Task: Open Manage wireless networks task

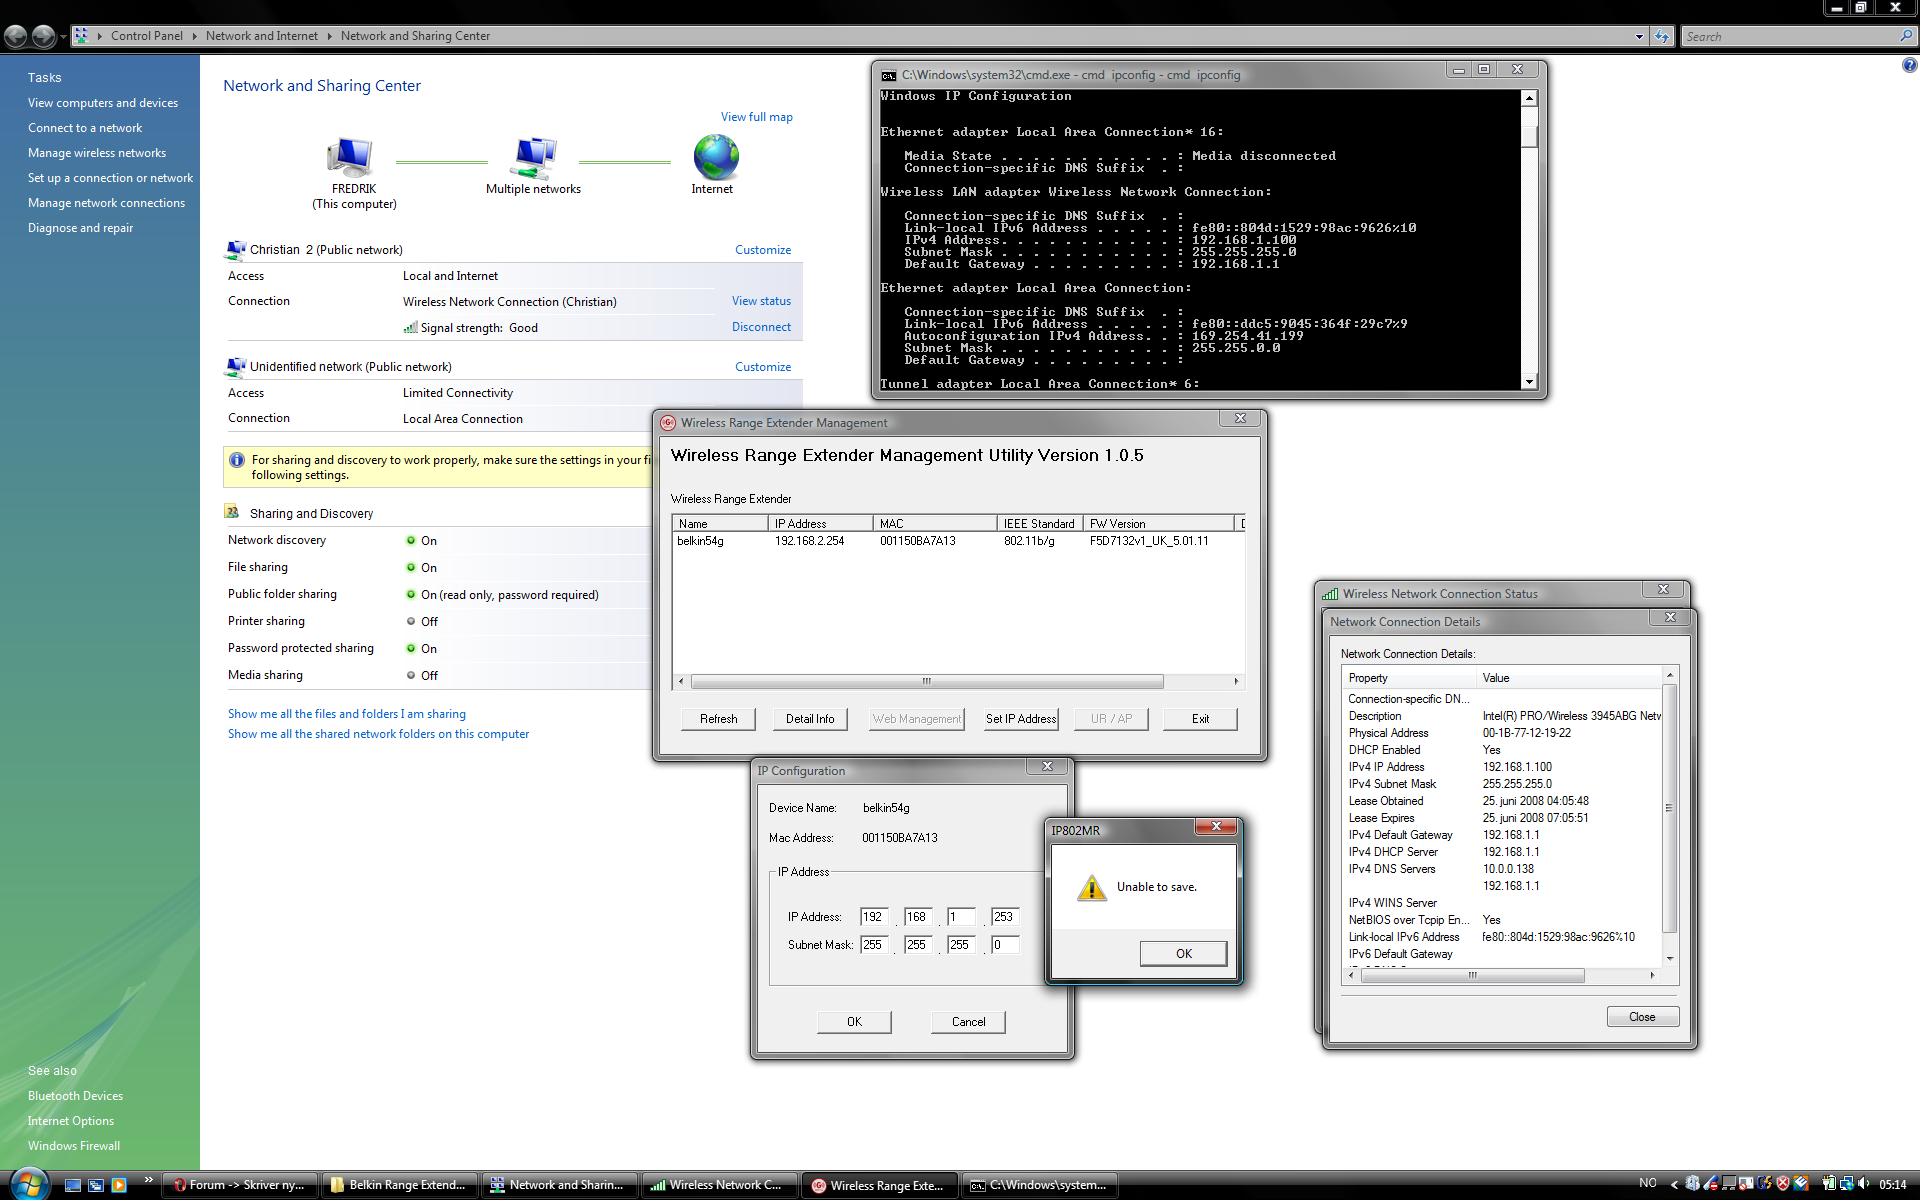Action: [97, 154]
